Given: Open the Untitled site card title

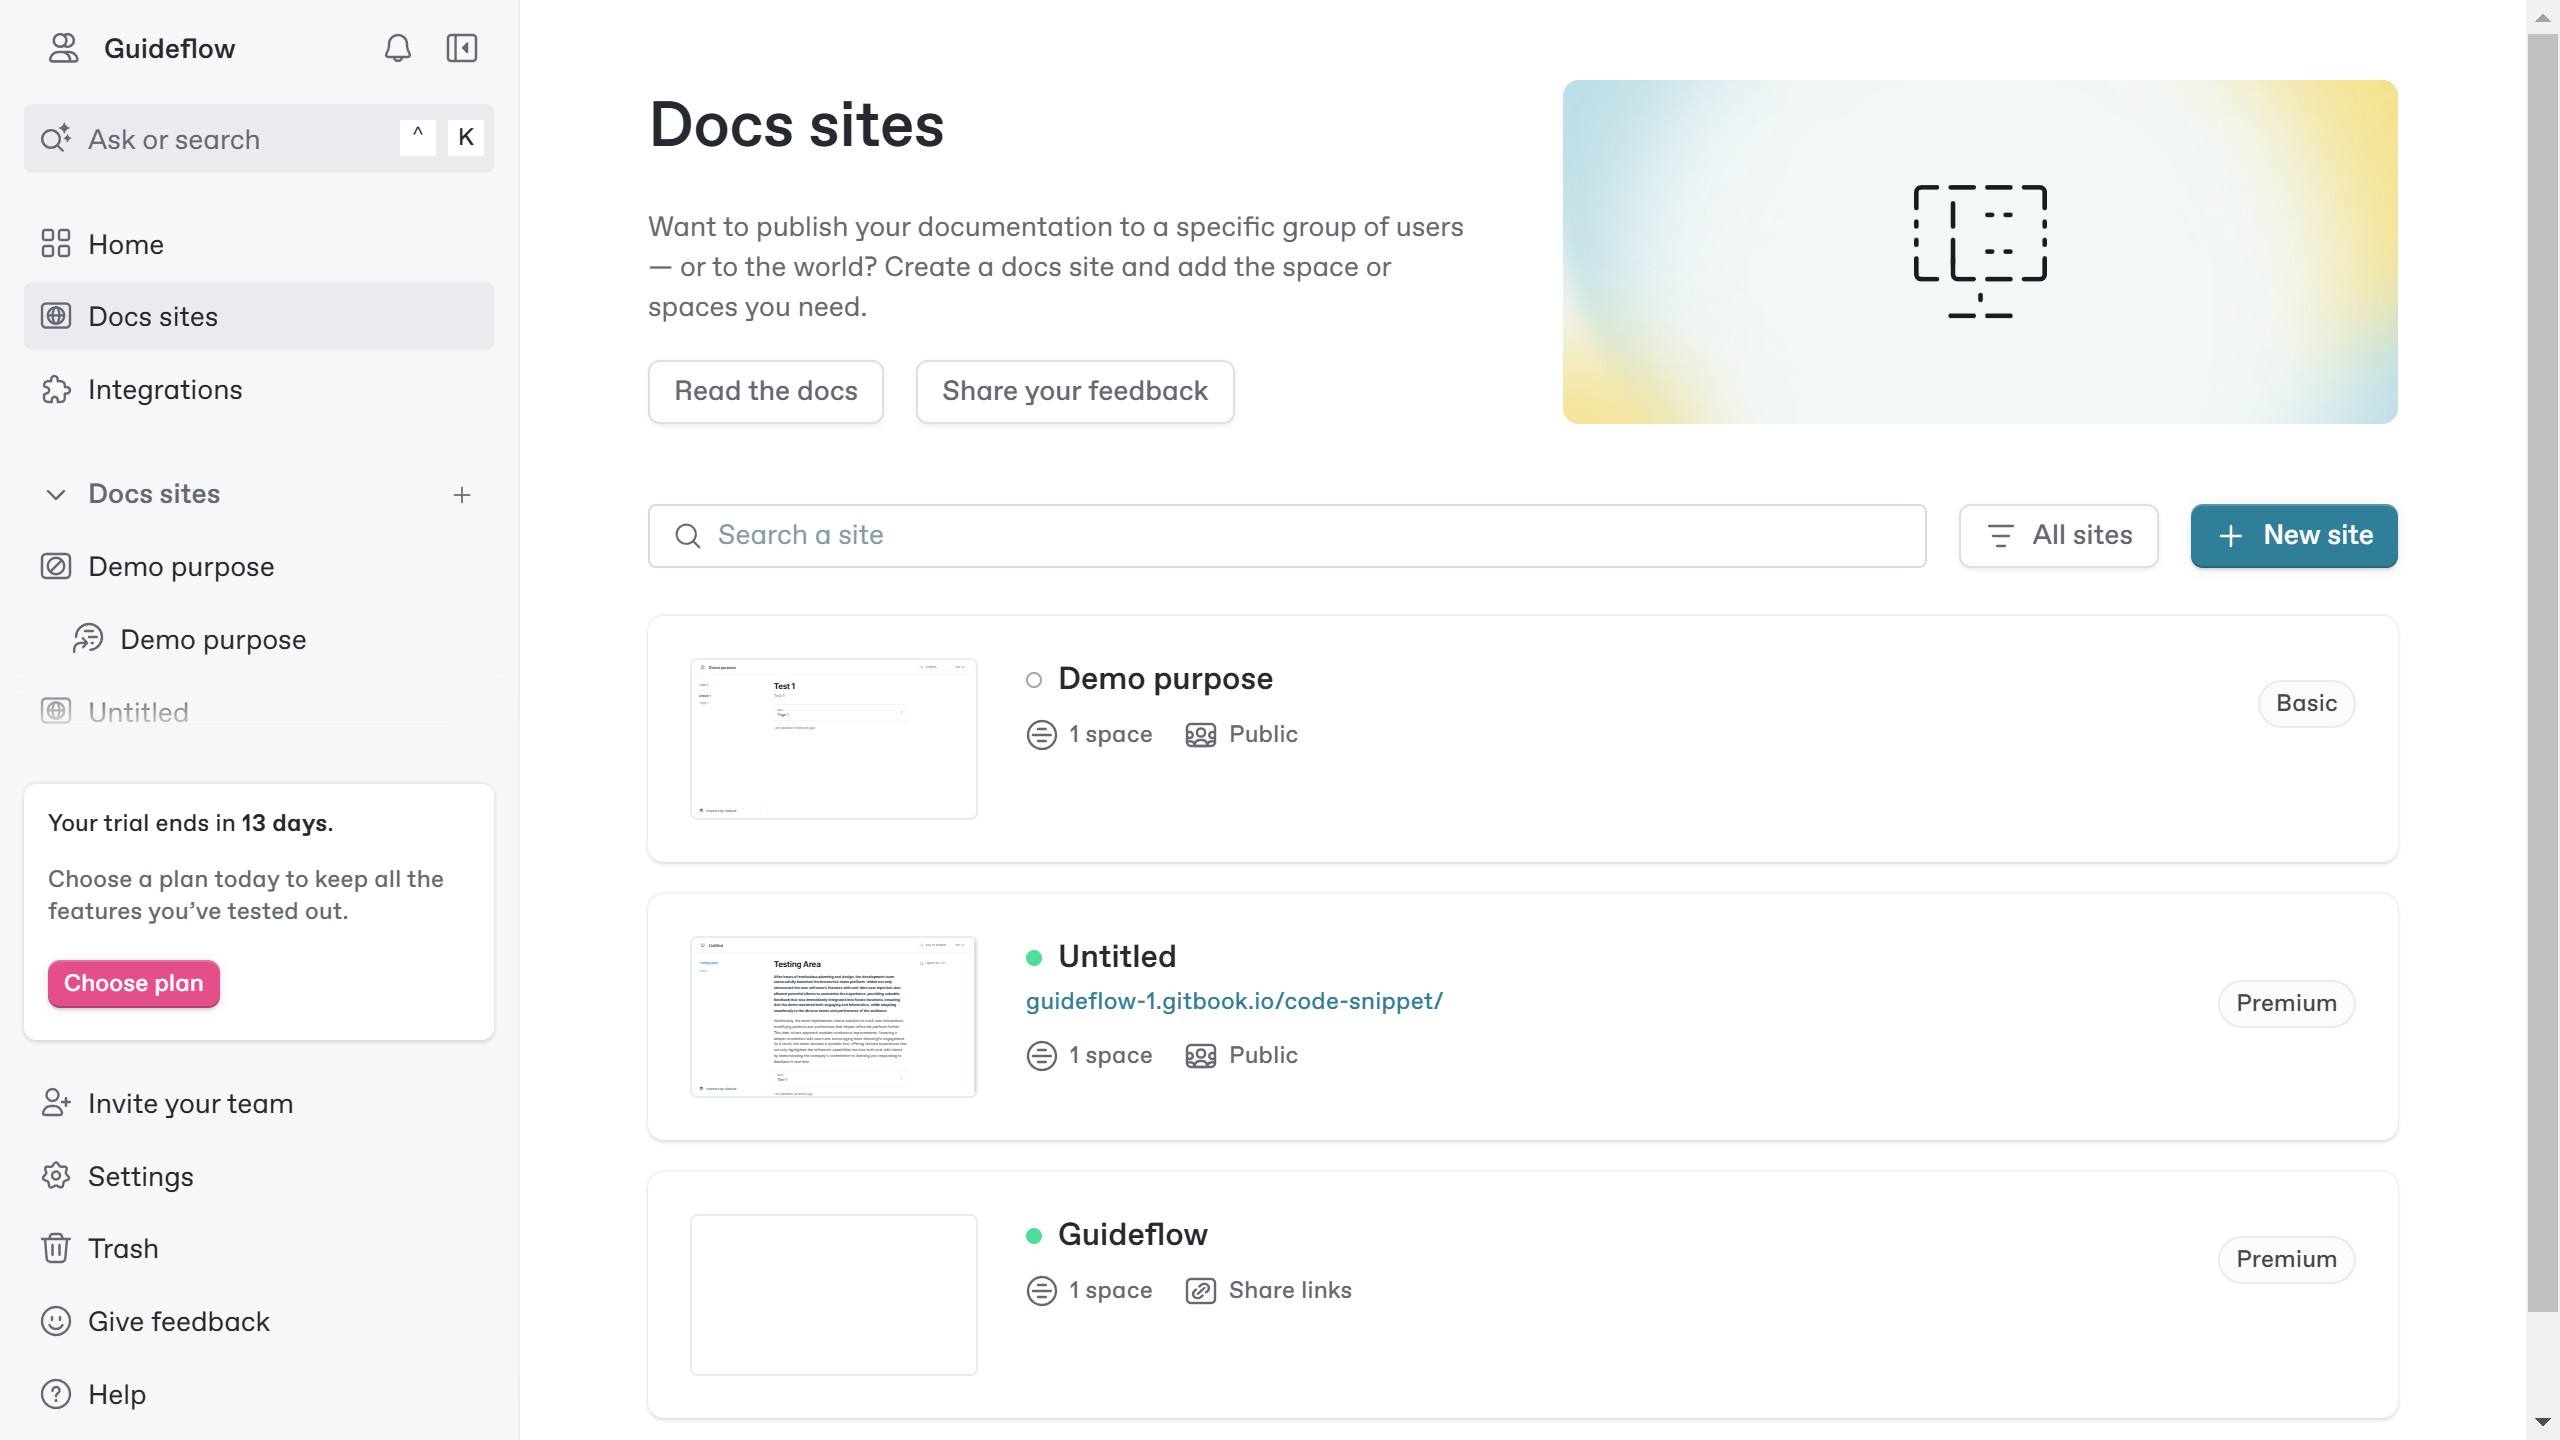Looking at the screenshot, I should point(1117,956).
